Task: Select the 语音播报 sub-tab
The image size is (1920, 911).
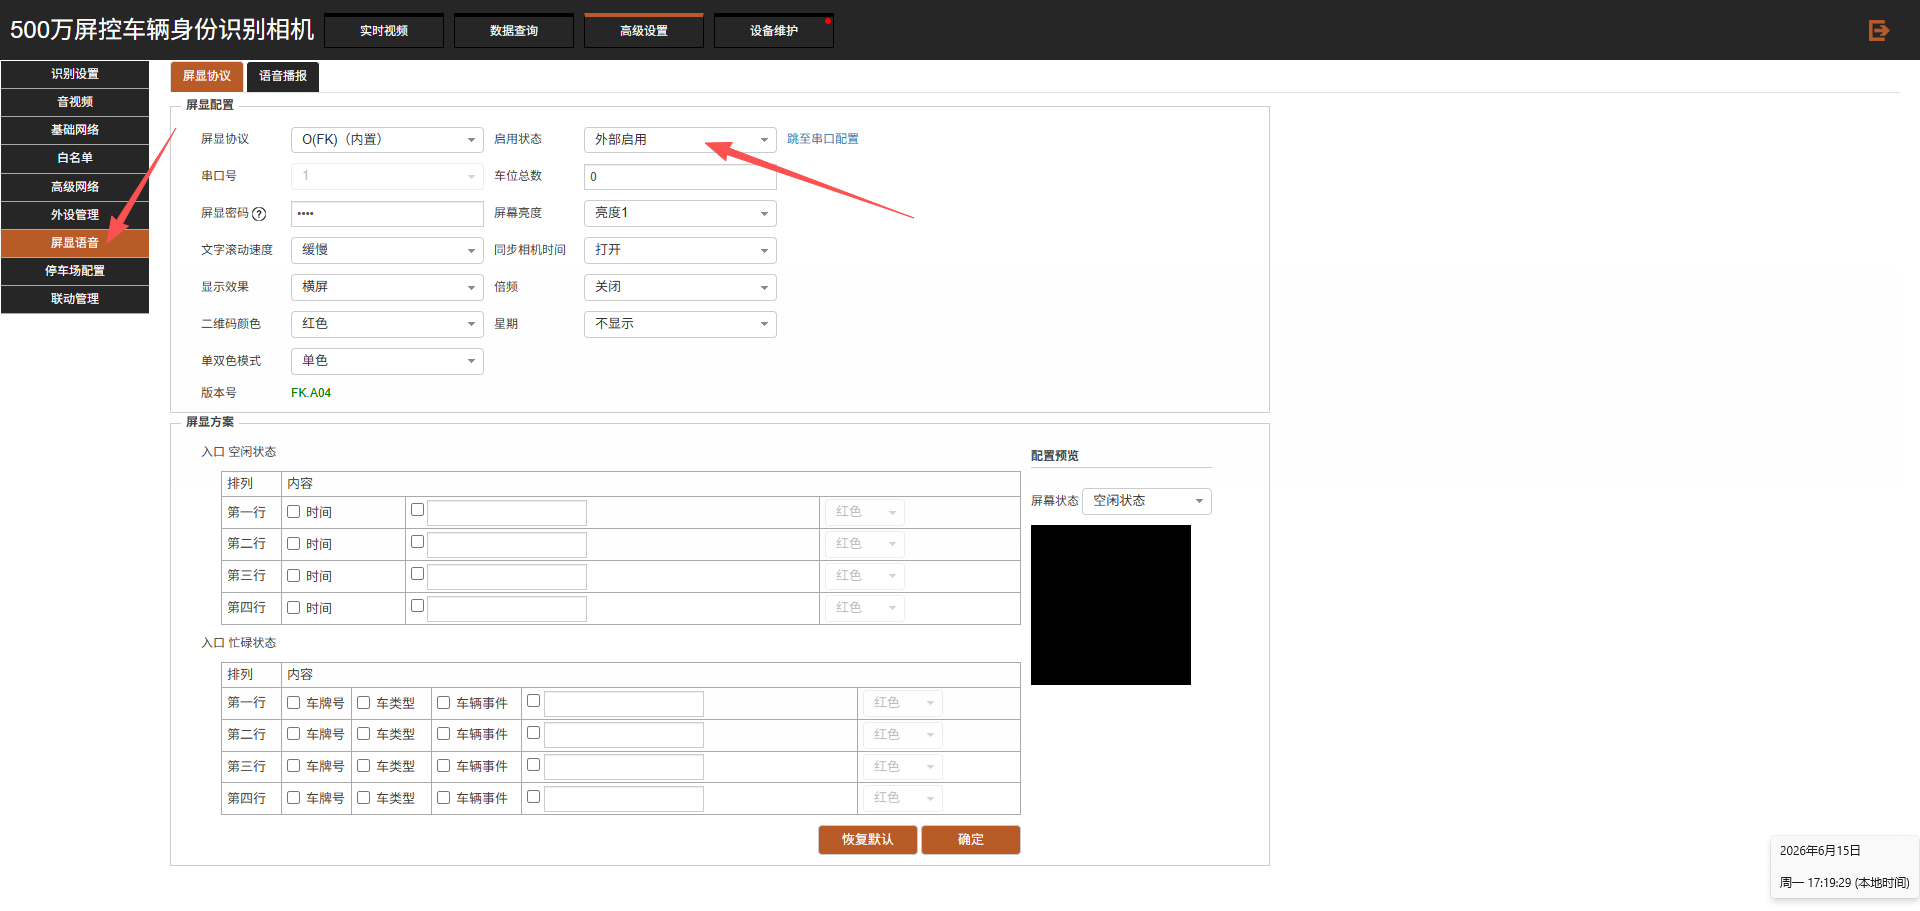Action: tap(283, 76)
